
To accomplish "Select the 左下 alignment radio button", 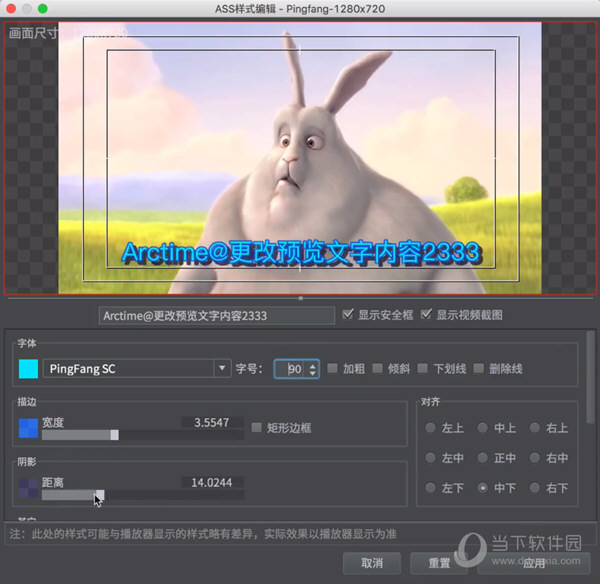I will point(430,488).
